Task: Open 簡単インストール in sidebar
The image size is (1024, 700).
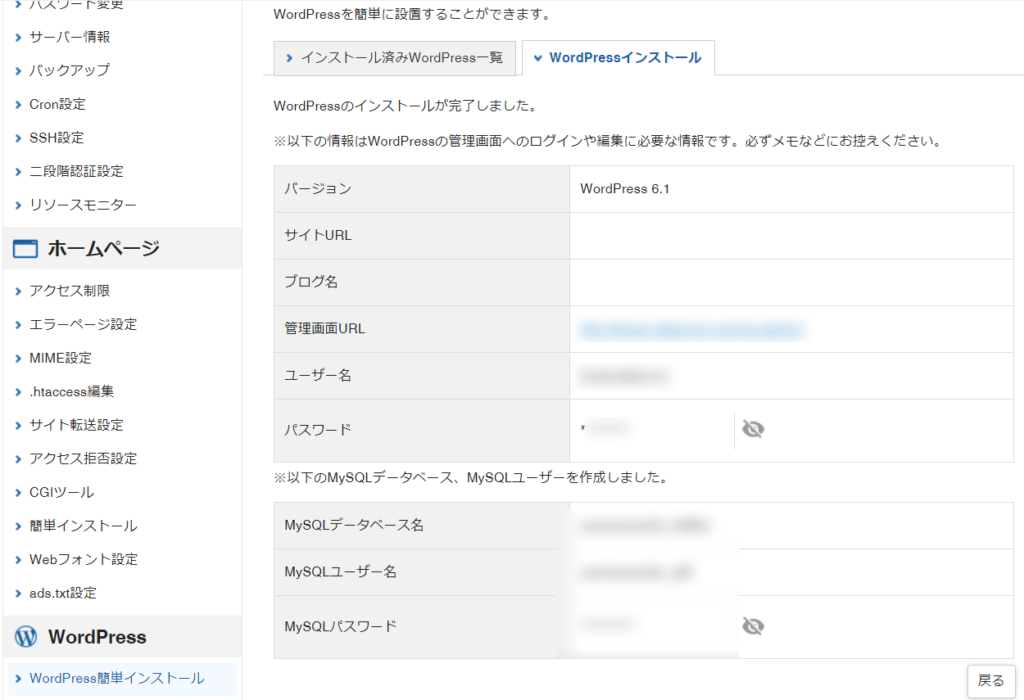Action: [x=84, y=526]
